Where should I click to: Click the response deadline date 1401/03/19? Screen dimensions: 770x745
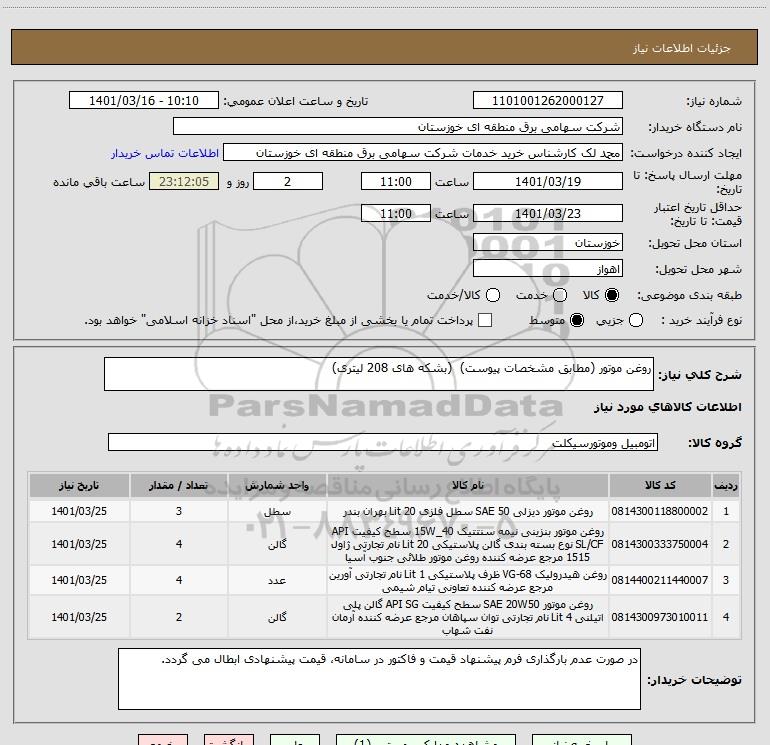548,181
